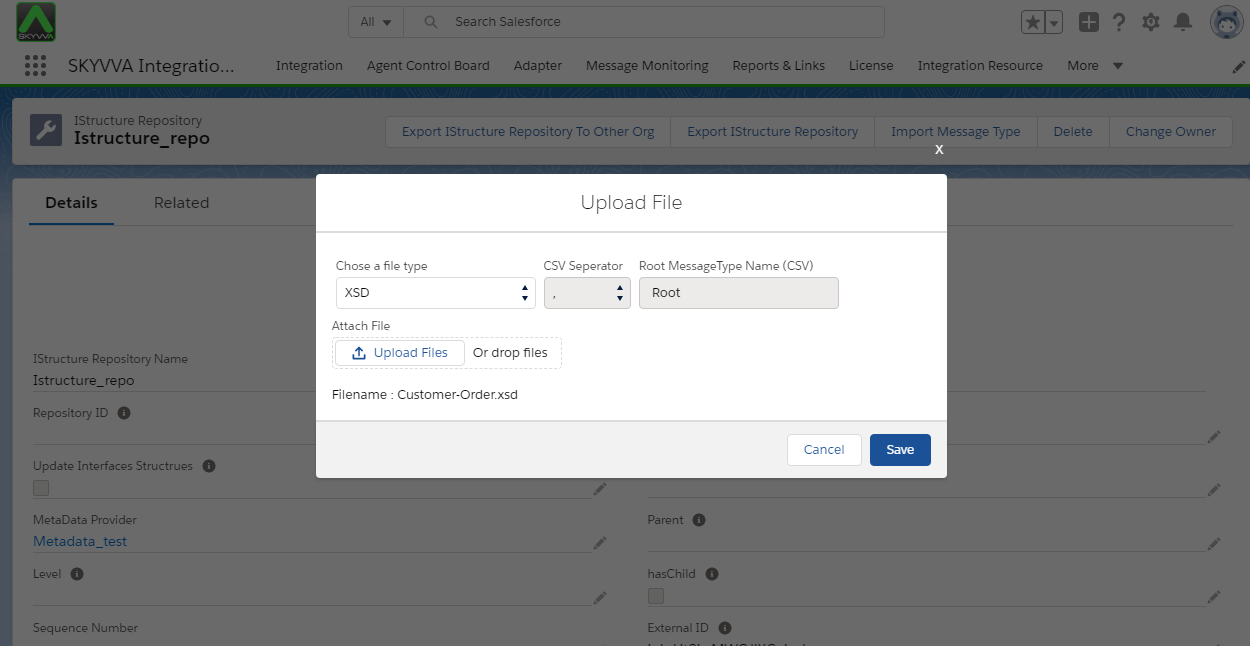Edit MetaData Provider via pencil icon
The width and height of the screenshot is (1250, 646).
[x=600, y=542]
